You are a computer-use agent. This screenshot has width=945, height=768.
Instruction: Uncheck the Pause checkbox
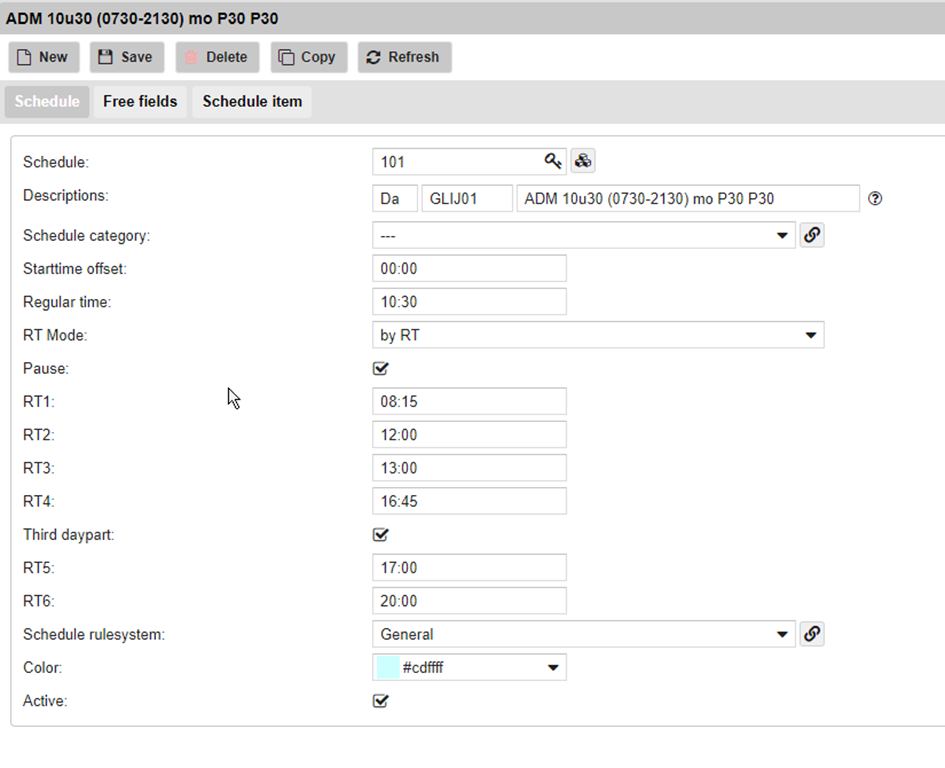pyautogui.click(x=380, y=369)
